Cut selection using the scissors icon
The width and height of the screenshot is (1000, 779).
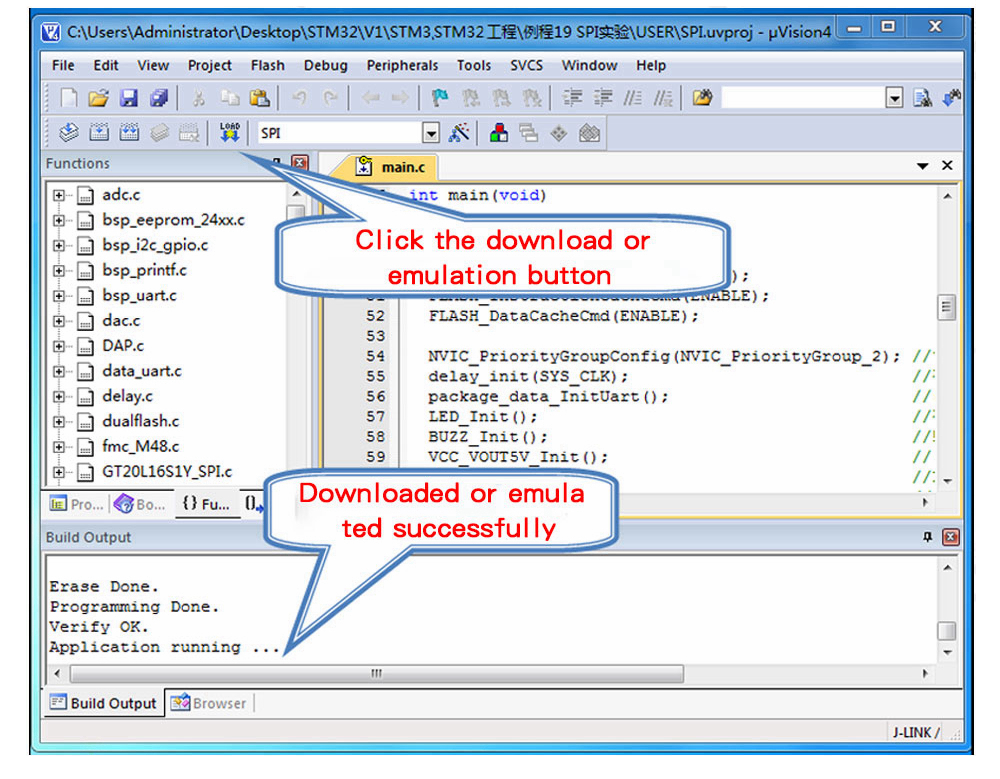[x=199, y=98]
